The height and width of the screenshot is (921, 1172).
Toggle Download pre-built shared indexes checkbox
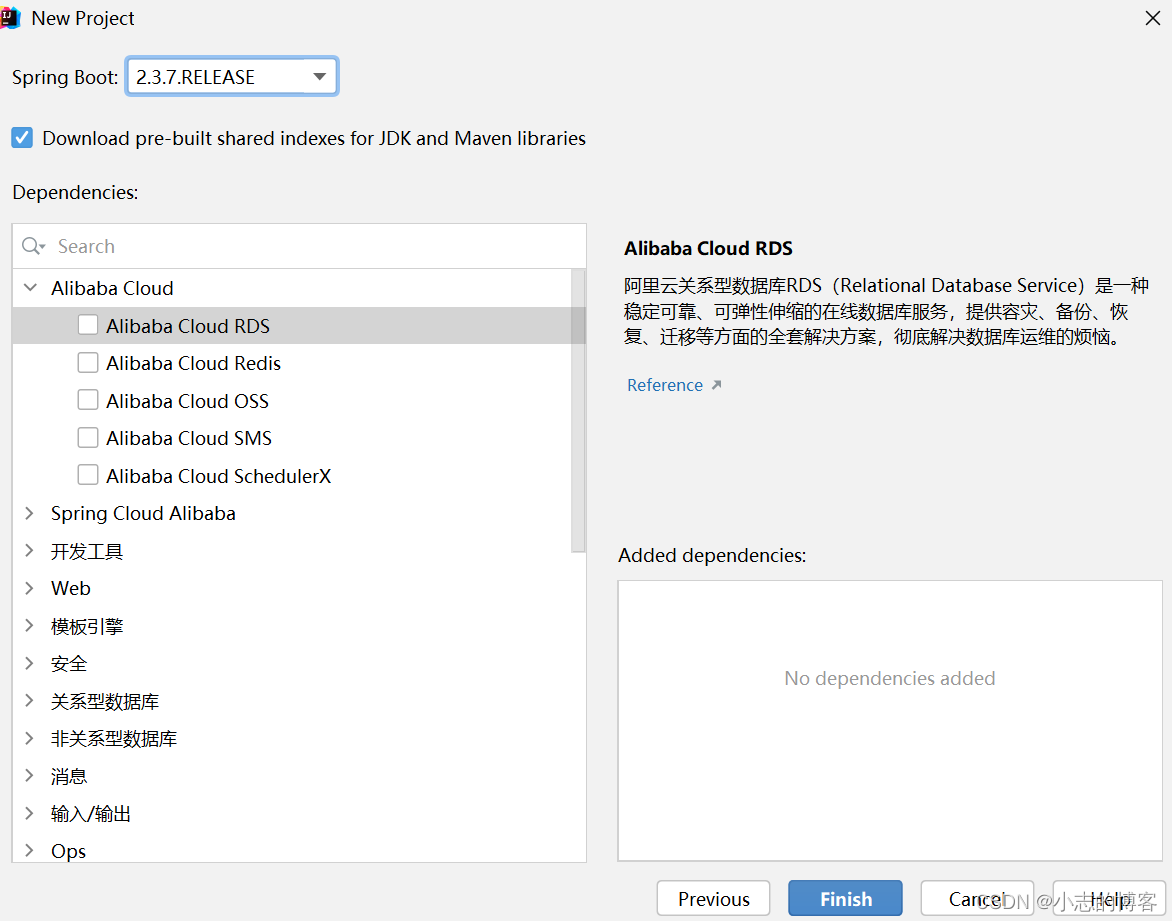pos(22,138)
